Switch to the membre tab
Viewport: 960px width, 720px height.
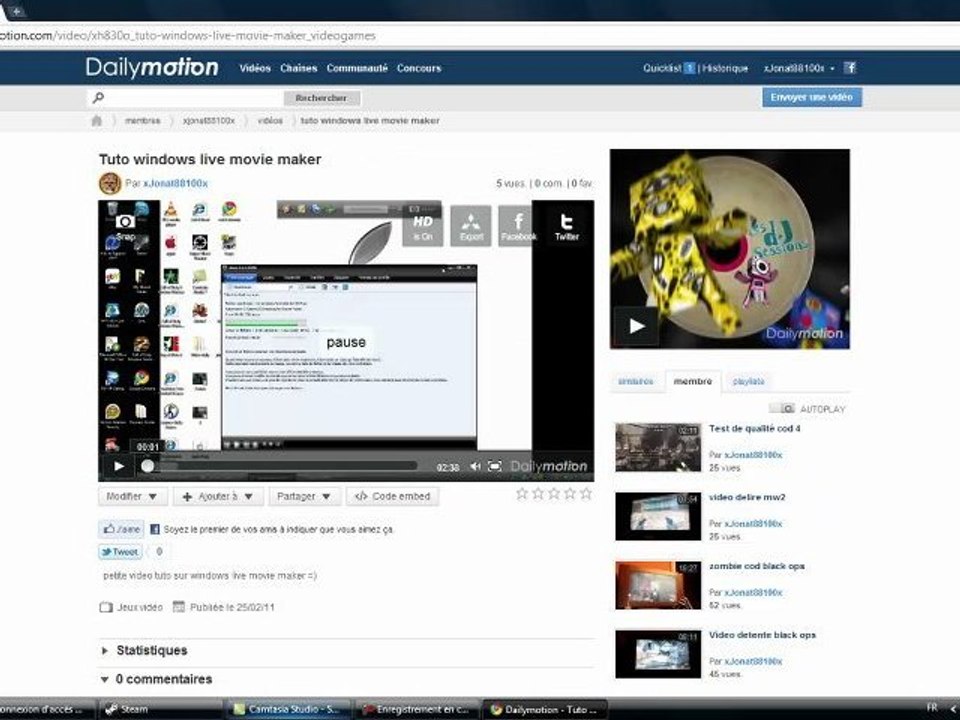click(x=692, y=381)
